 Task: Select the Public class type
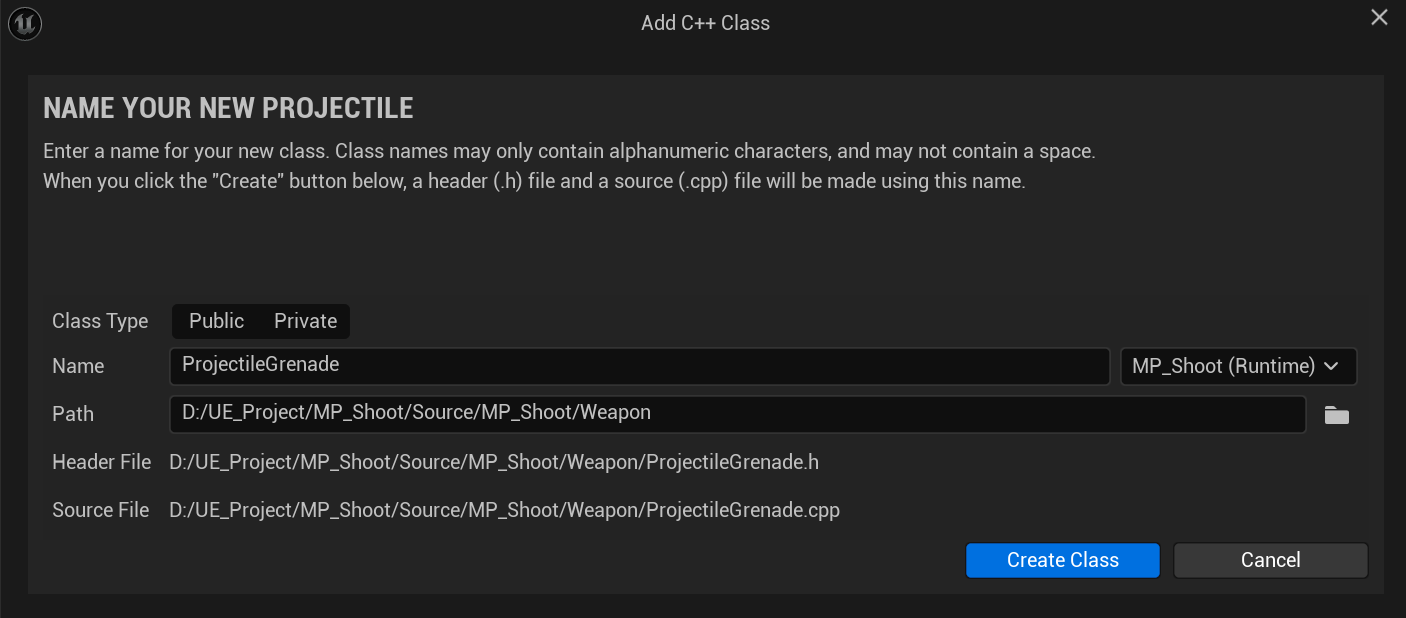[x=216, y=321]
